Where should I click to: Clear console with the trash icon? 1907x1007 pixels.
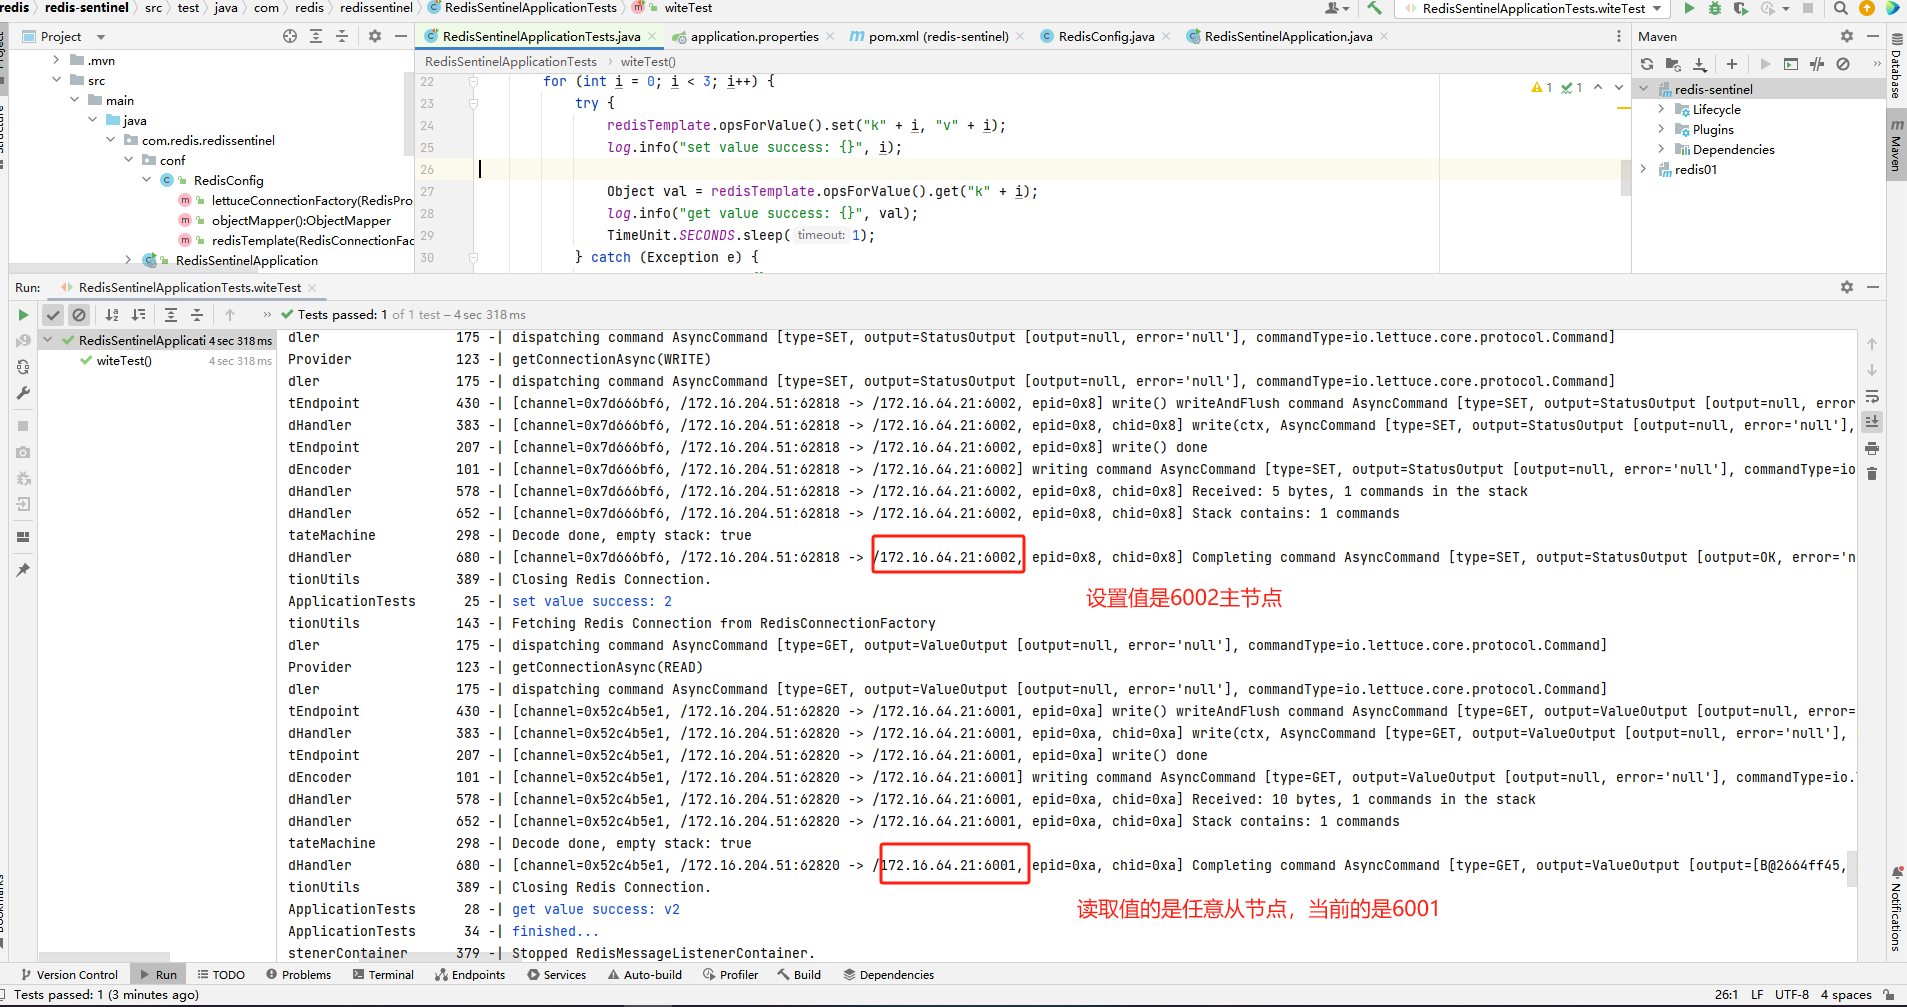(1872, 474)
